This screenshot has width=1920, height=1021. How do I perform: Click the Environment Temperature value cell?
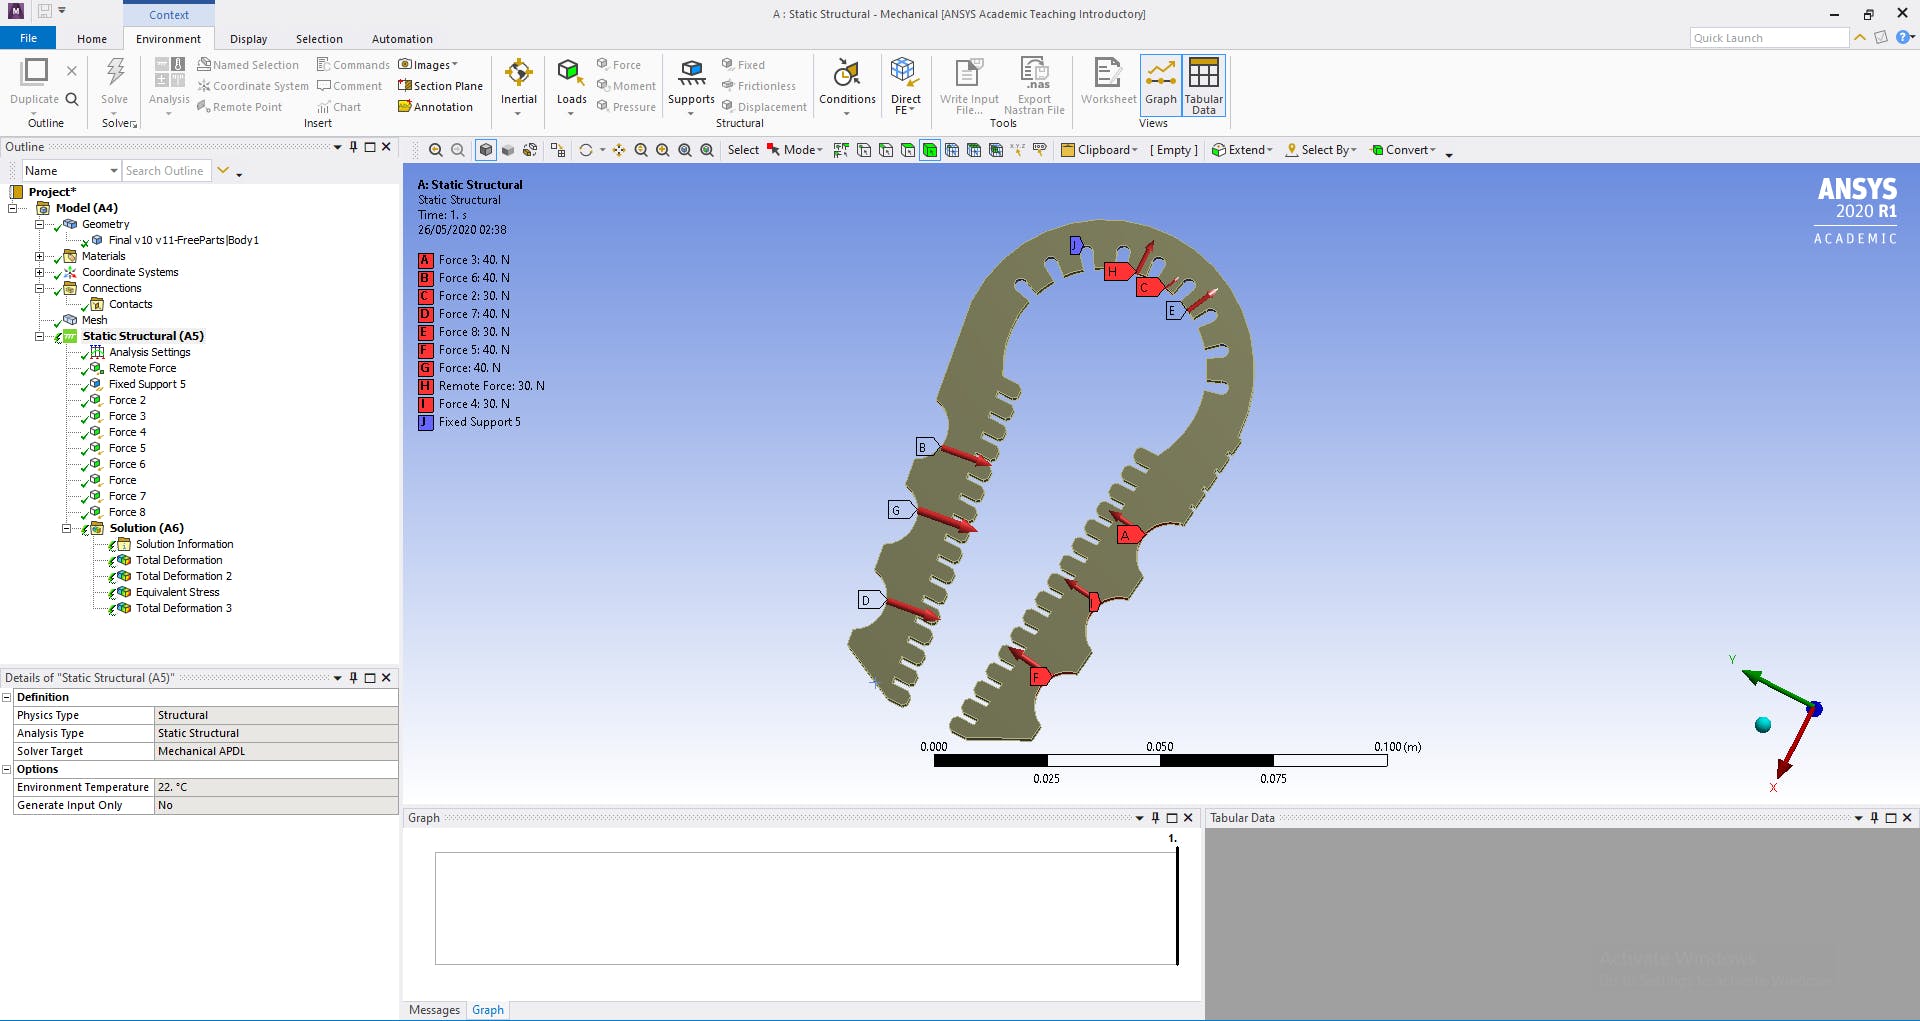coord(276,787)
